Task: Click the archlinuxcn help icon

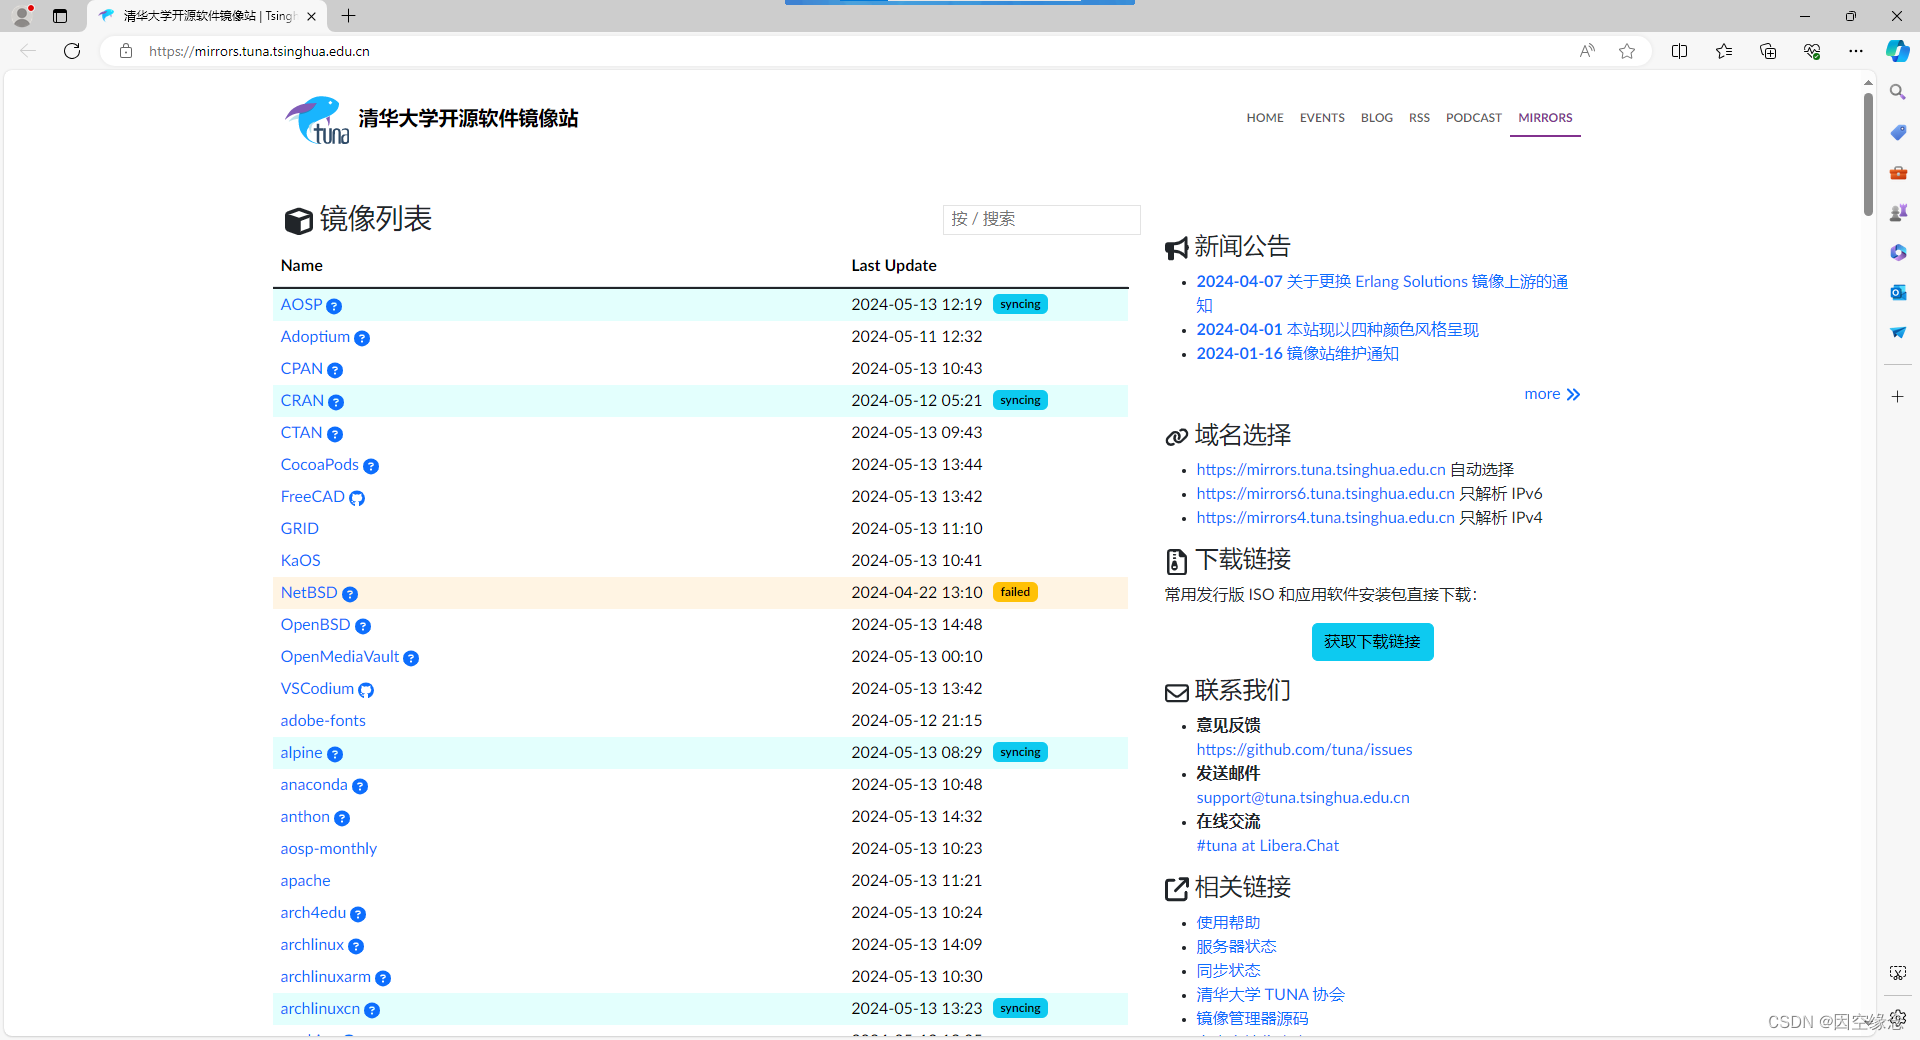Action: tap(372, 1010)
